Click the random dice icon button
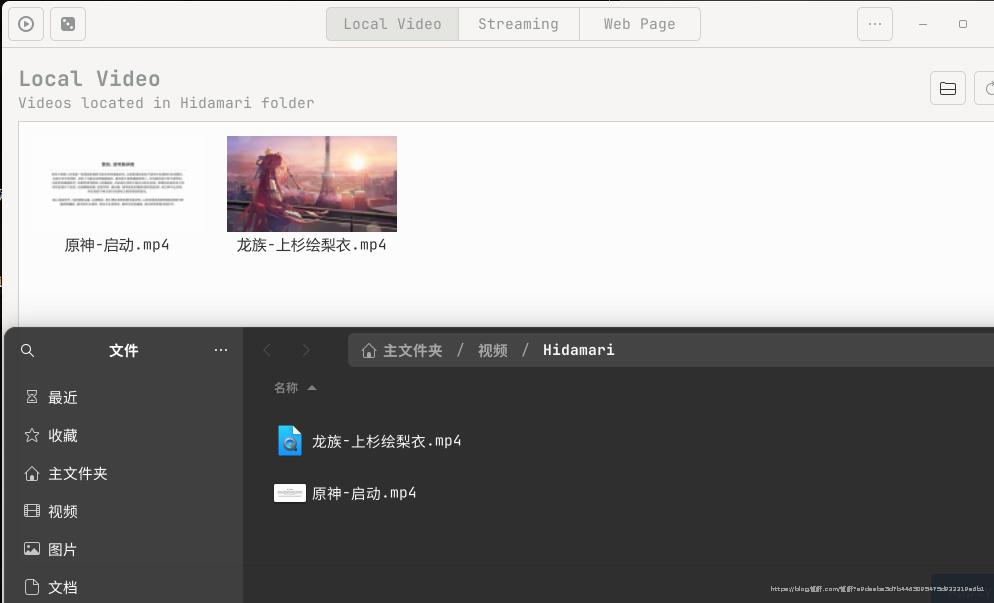The width and height of the screenshot is (994, 603). click(x=68, y=24)
